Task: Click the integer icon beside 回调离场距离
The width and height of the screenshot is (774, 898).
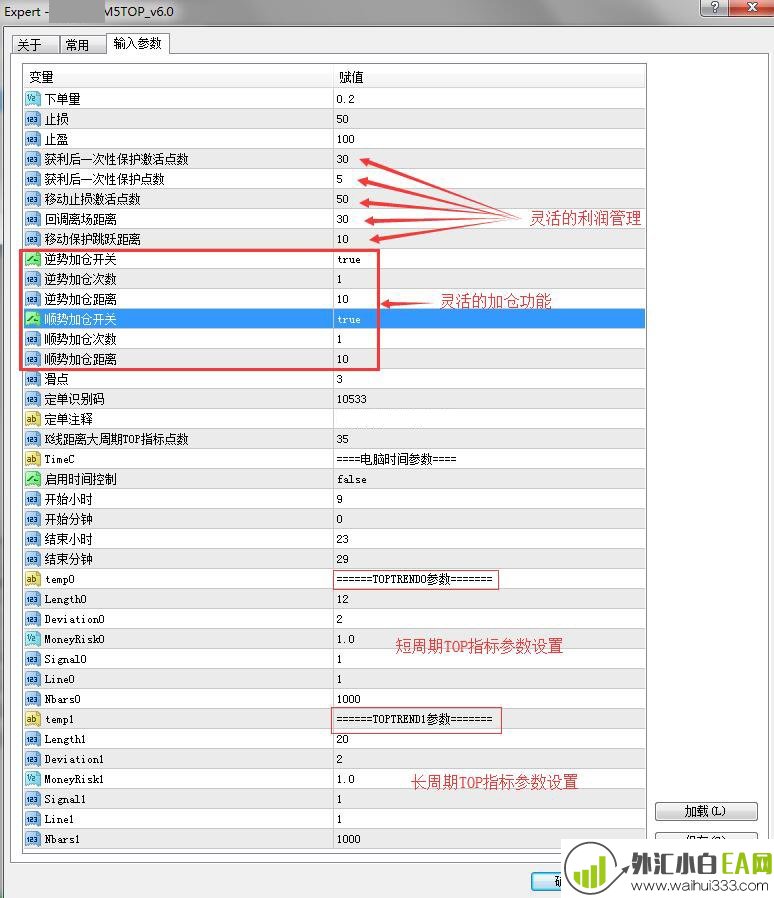Action: [33, 219]
